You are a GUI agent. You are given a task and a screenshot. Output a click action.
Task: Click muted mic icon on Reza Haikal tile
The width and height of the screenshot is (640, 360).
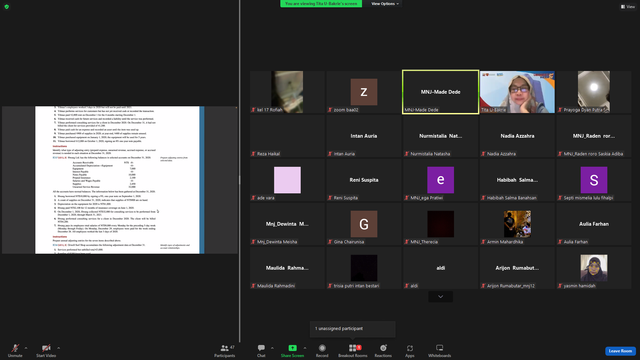(x=253, y=154)
